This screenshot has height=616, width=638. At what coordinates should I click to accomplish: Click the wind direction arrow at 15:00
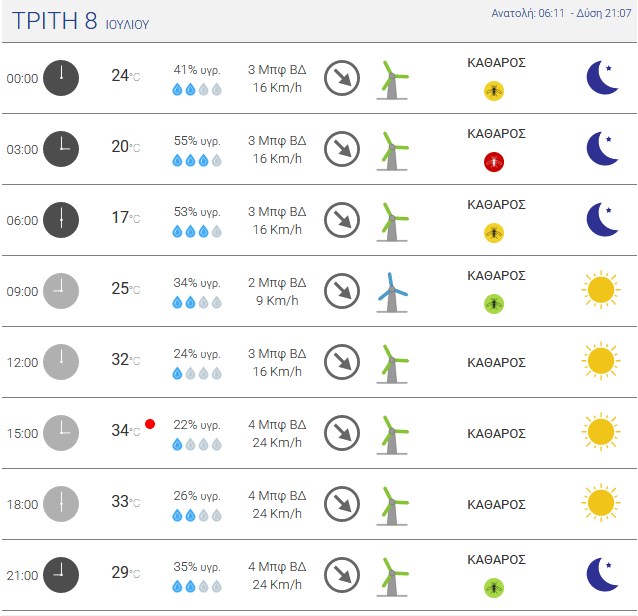coord(342,433)
